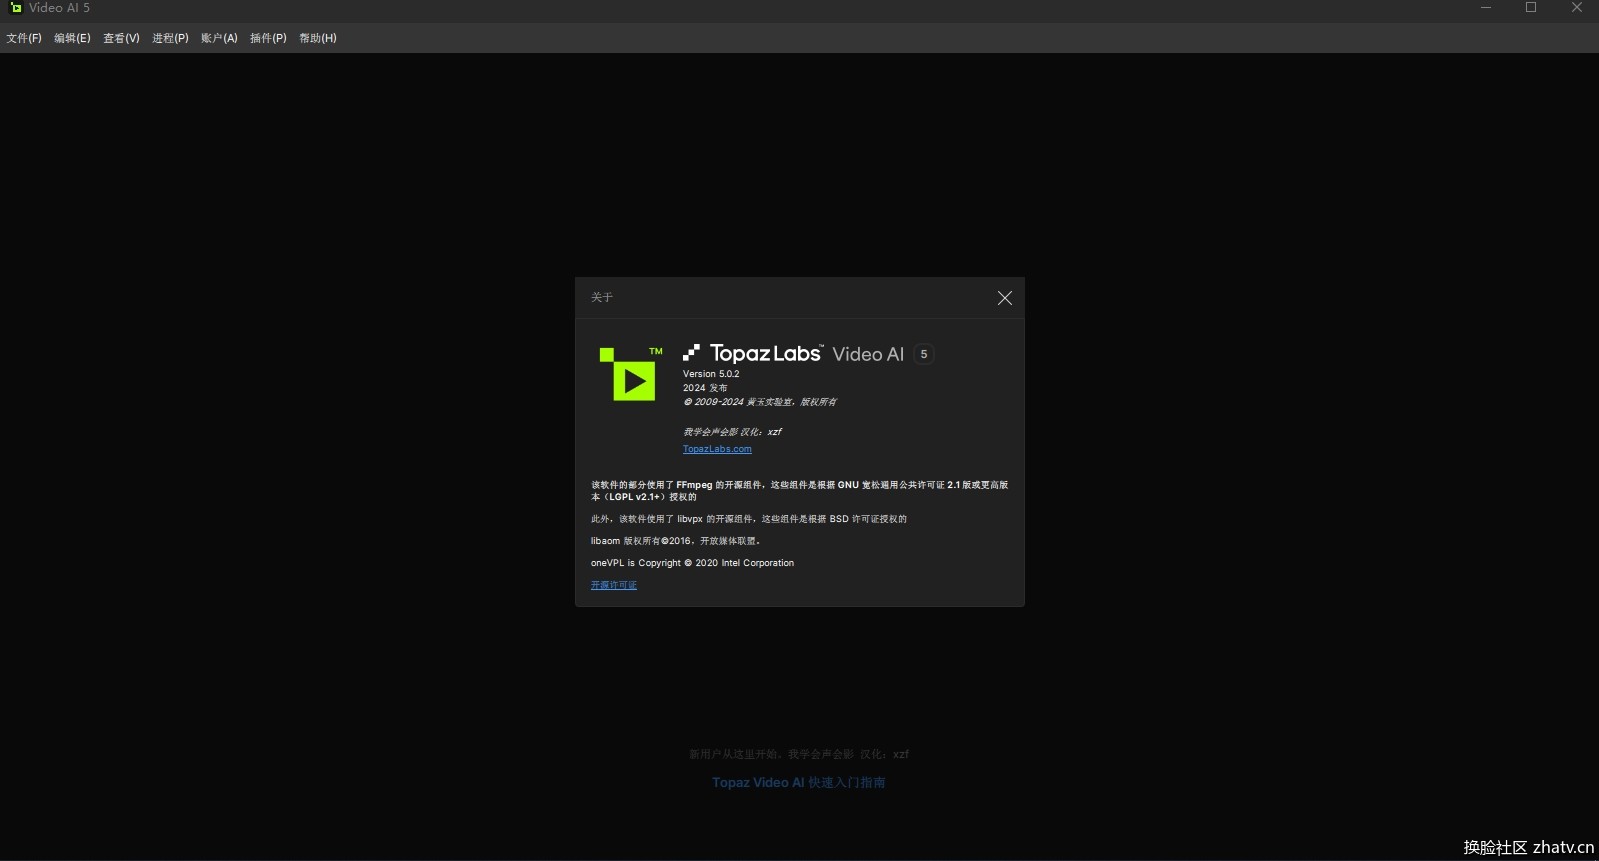This screenshot has height=861, width=1599.
Task: Open the 编辑(E) menu
Action: (x=72, y=38)
